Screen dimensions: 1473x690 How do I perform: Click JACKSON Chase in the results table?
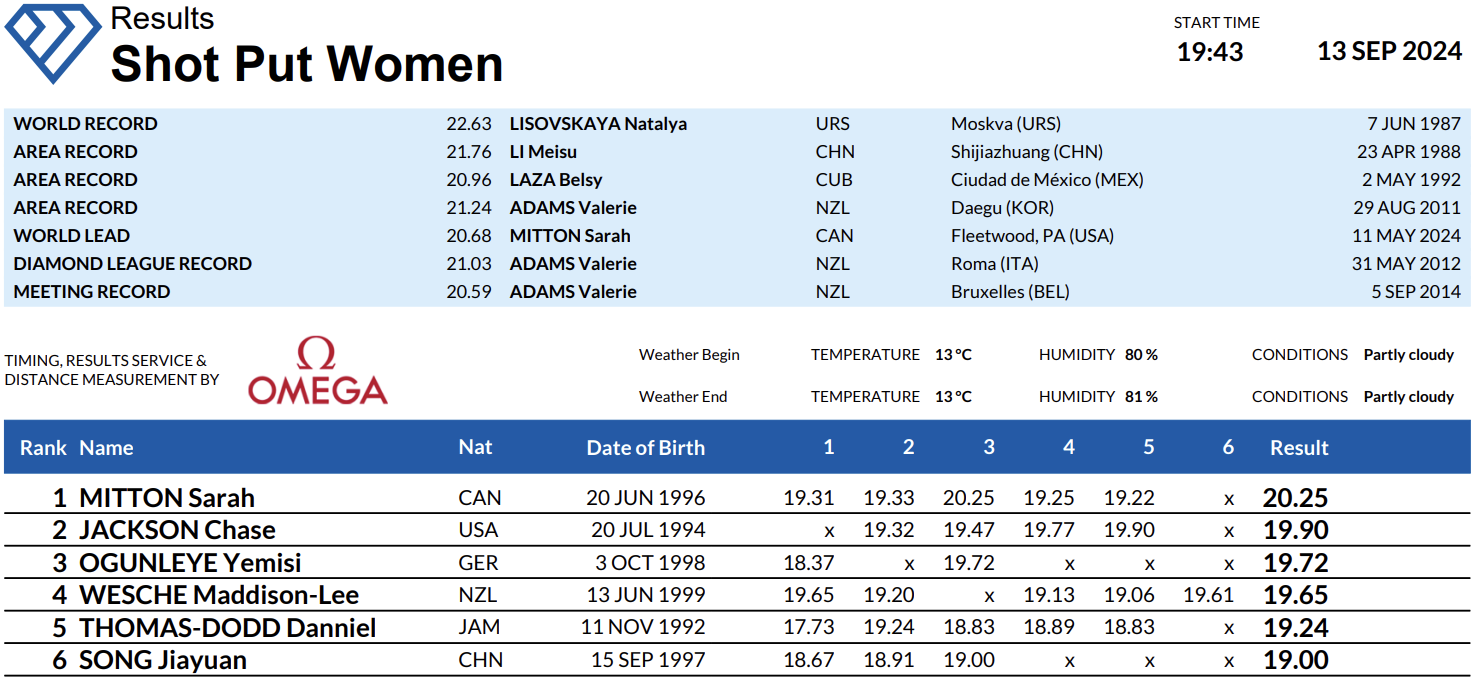point(177,530)
